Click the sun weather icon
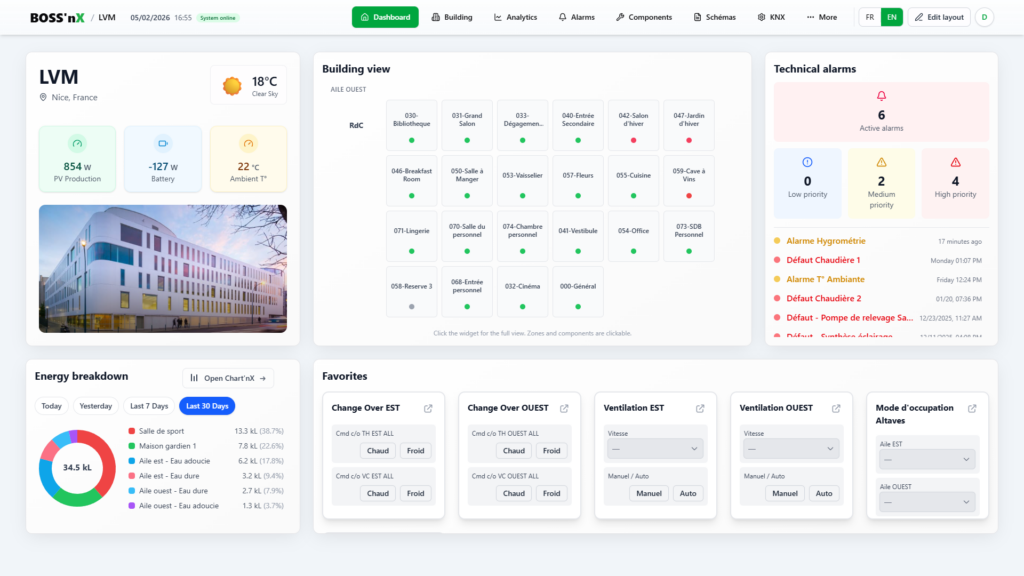Viewport: 1024px width, 576px height. coord(232,86)
